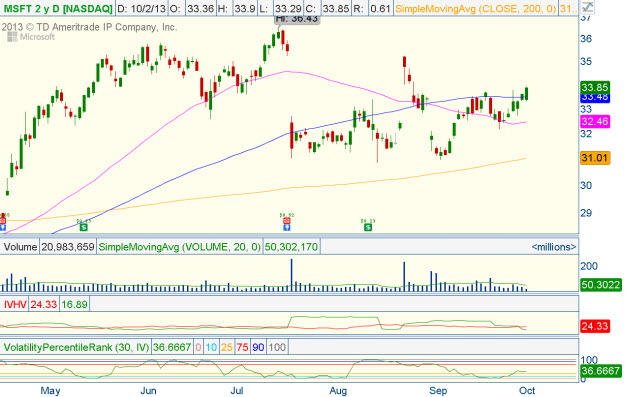The image size is (625, 397).
Task: Click the blue icon at chart's bottom-left edge
Action: [3, 228]
